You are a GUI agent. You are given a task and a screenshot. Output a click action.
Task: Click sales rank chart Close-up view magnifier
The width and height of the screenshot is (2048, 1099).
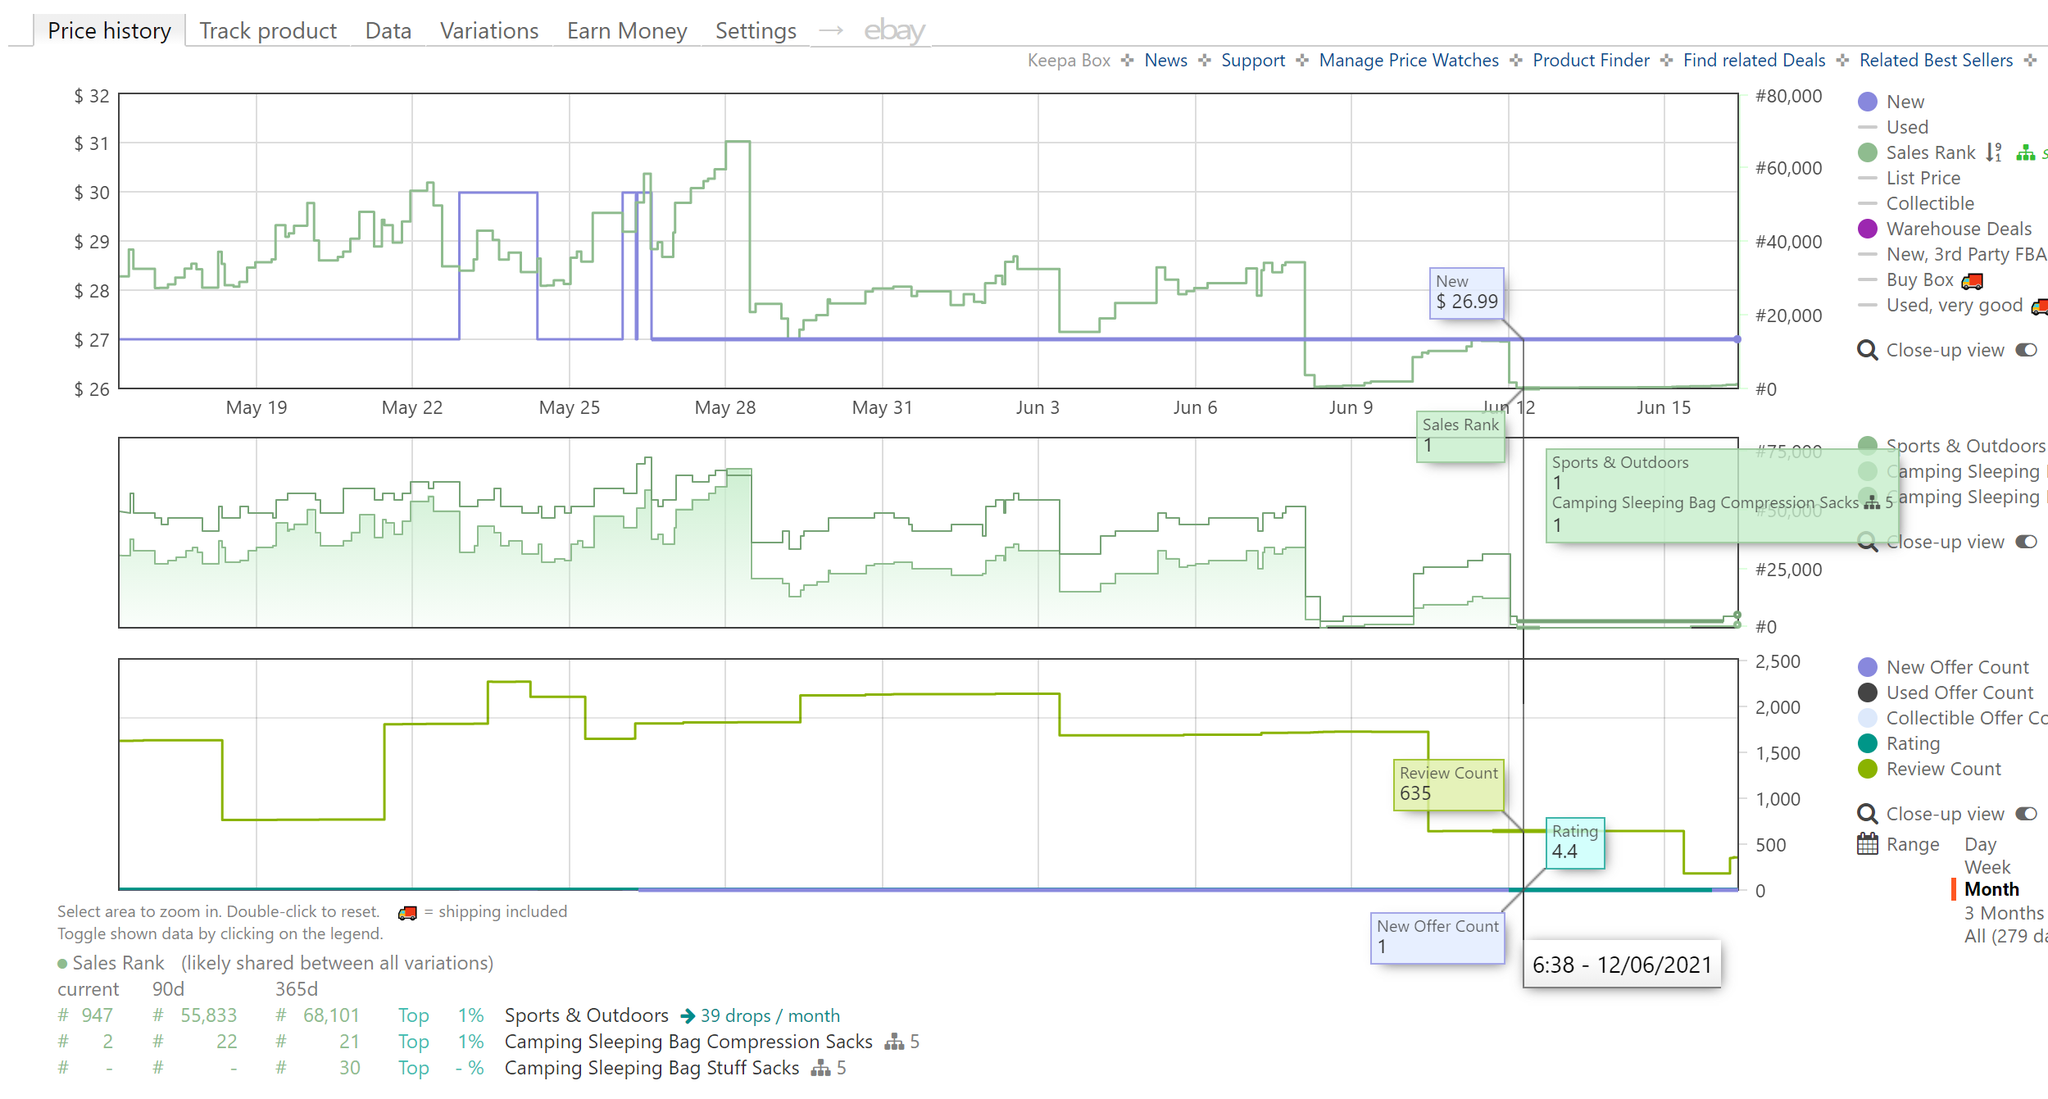(1867, 542)
